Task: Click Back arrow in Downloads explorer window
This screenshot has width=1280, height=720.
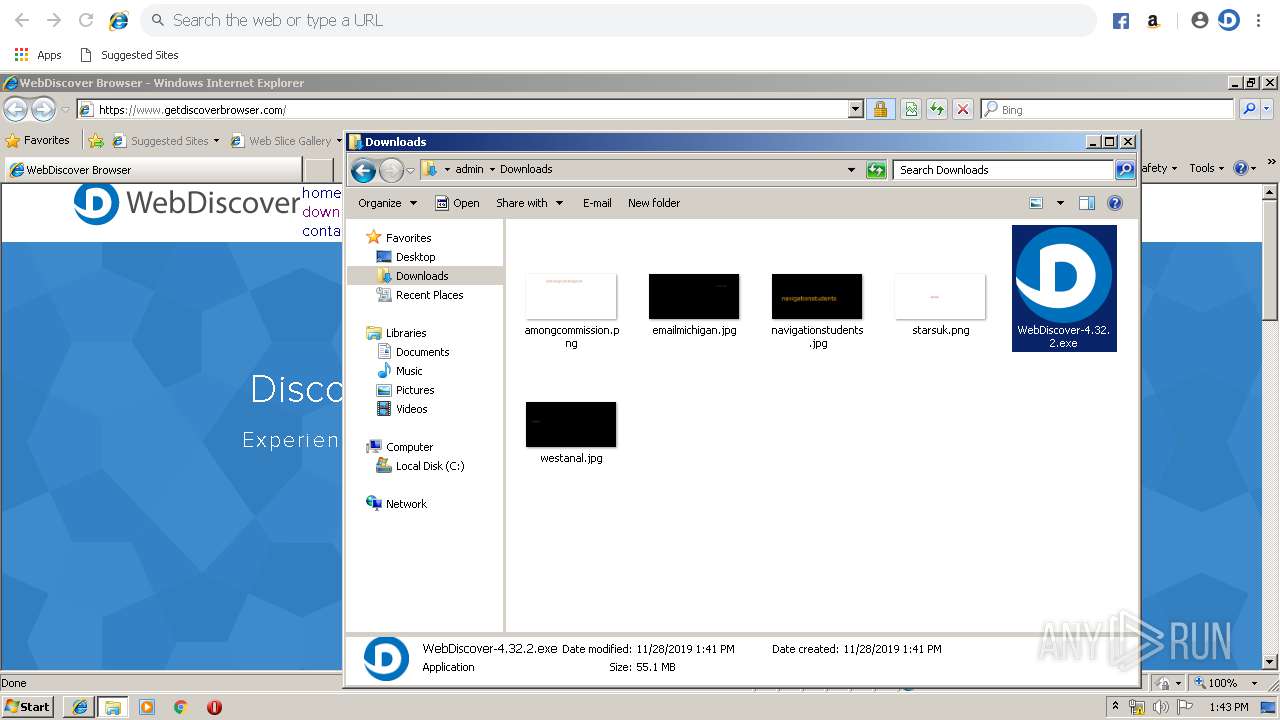Action: tap(364, 170)
